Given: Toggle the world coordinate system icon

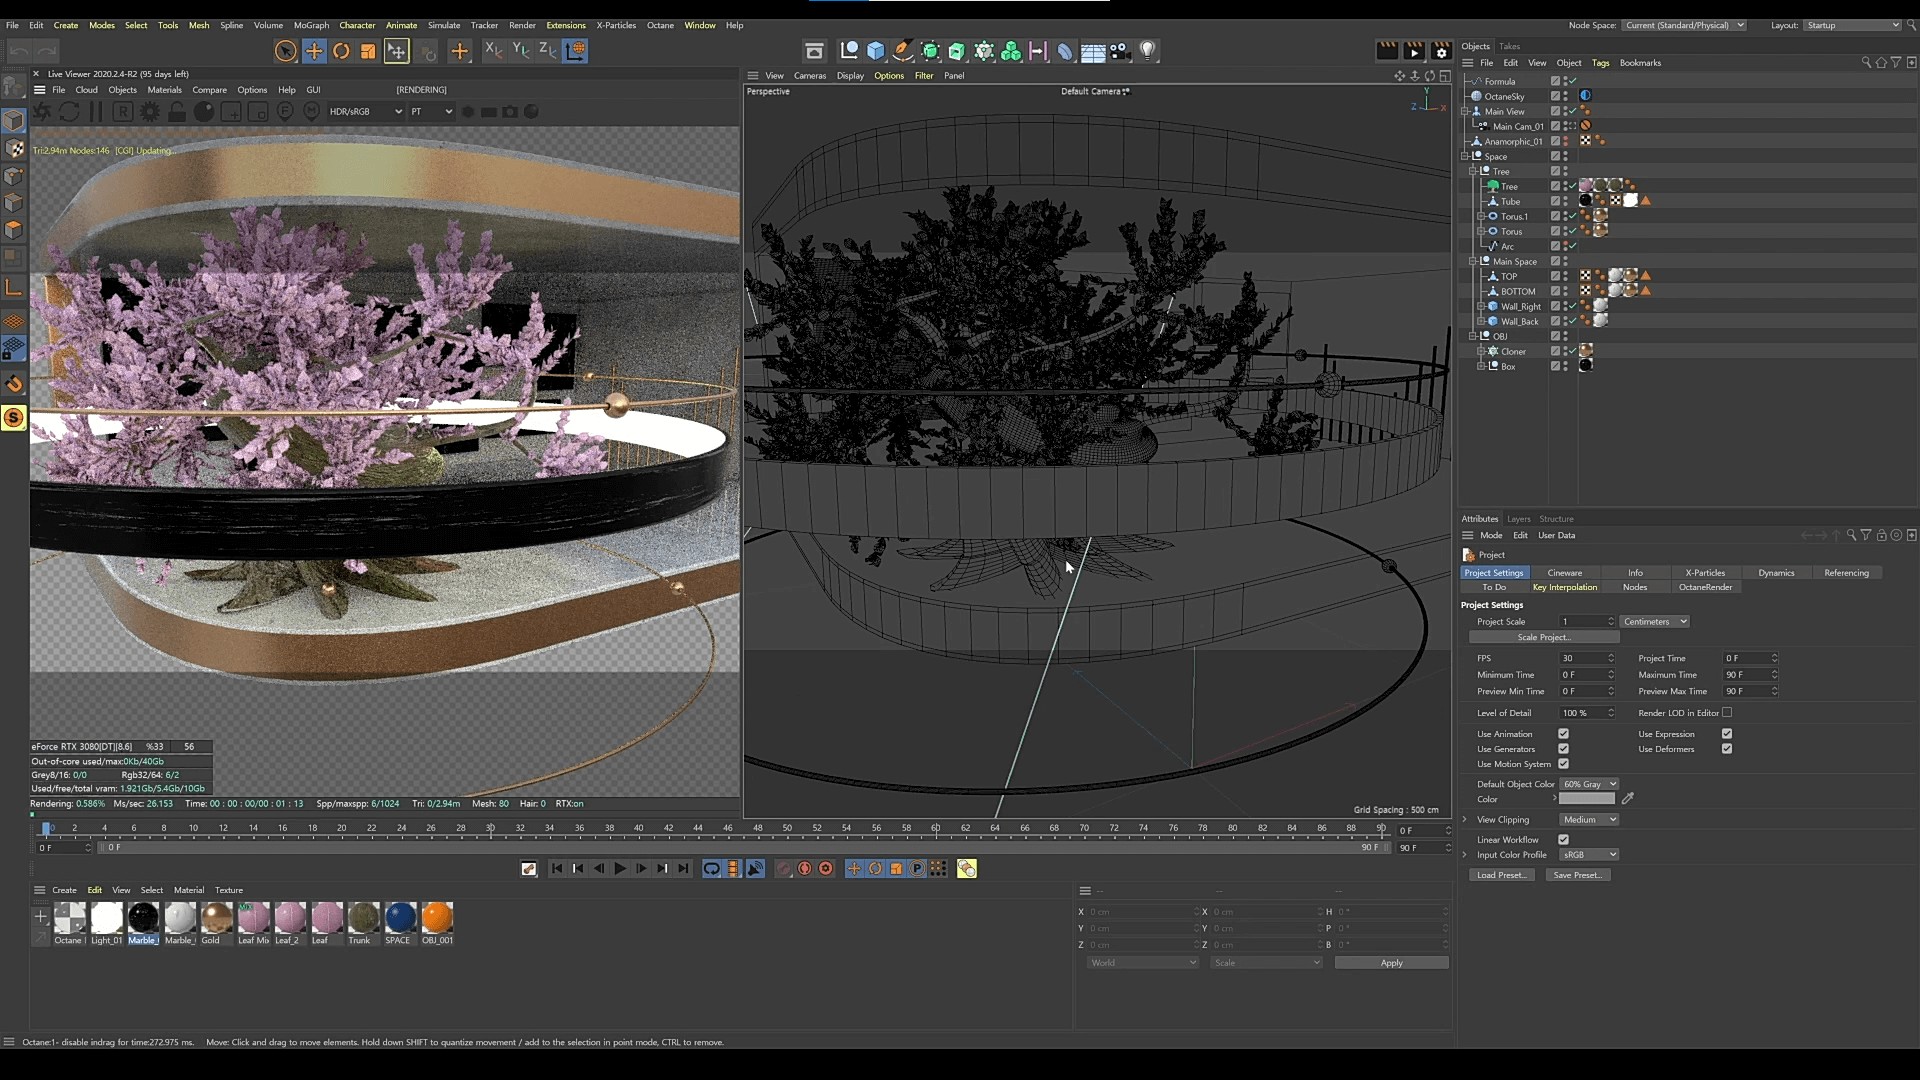Looking at the screenshot, I should [575, 51].
